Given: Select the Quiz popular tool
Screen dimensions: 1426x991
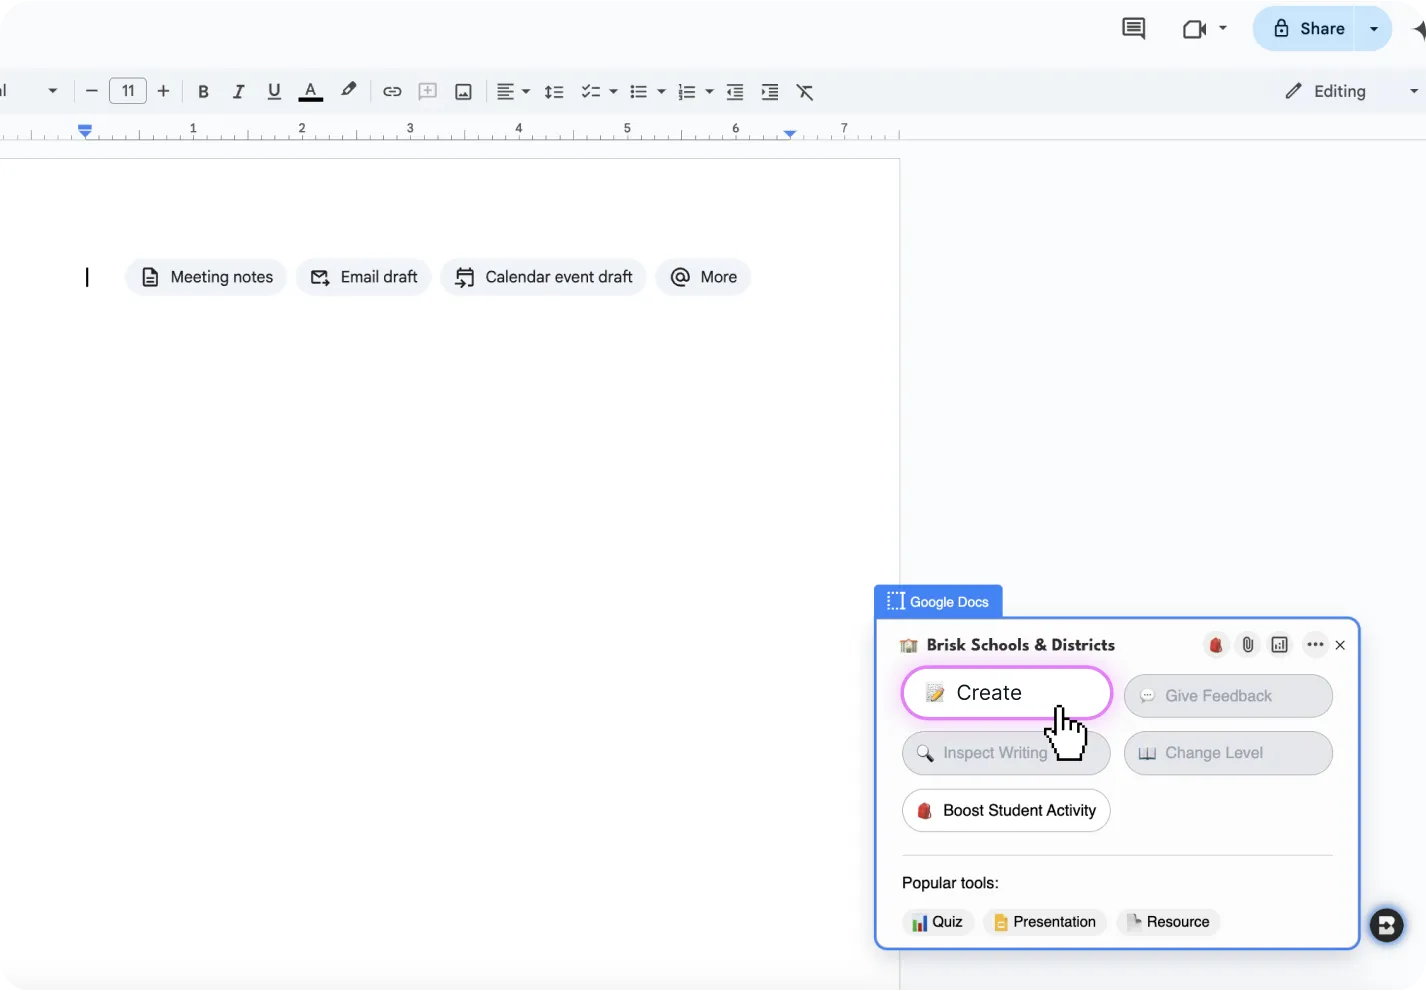Looking at the screenshot, I should coord(938,922).
